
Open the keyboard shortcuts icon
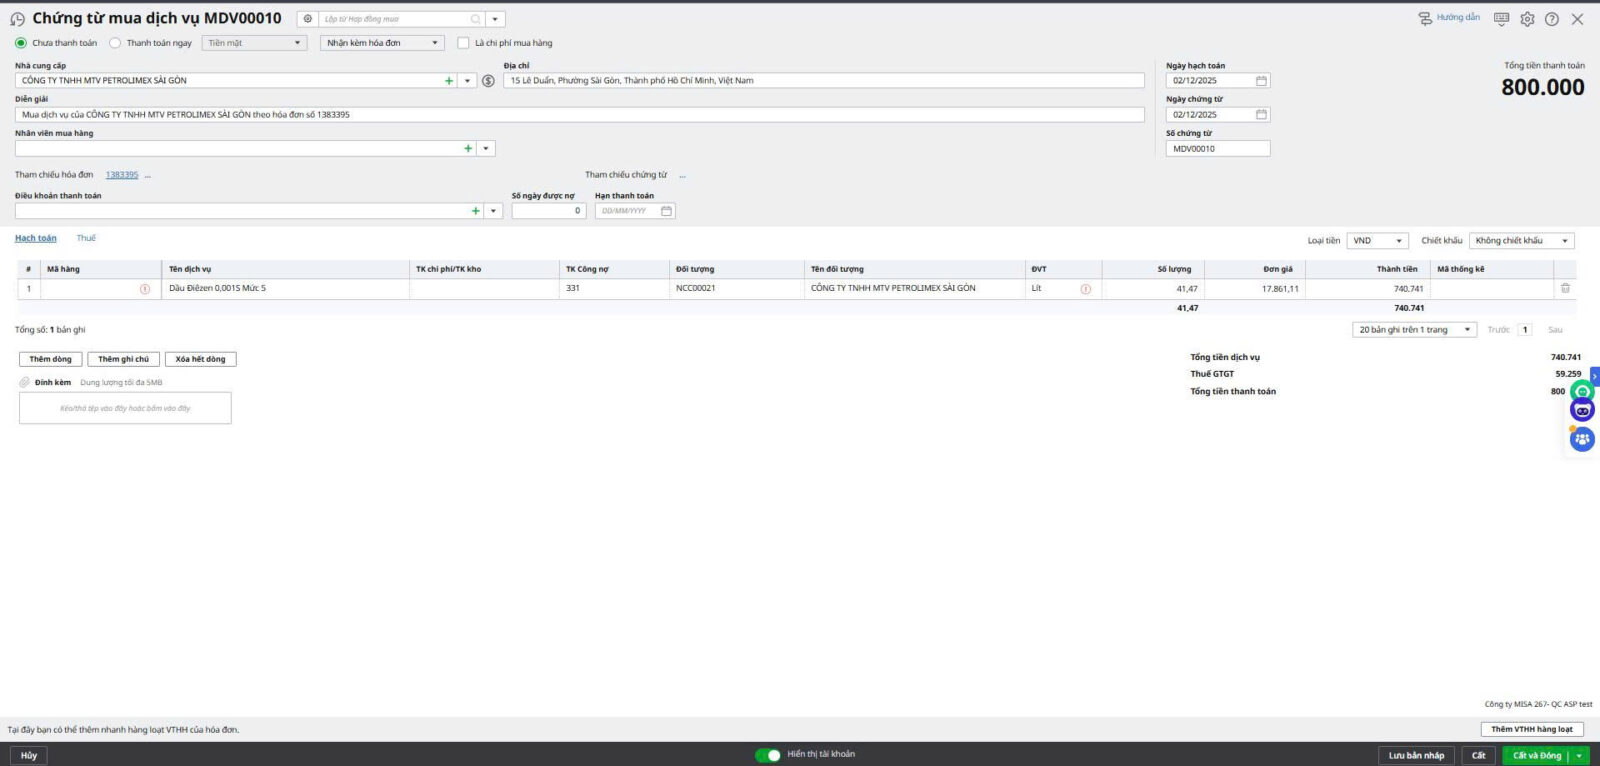tap(1501, 19)
